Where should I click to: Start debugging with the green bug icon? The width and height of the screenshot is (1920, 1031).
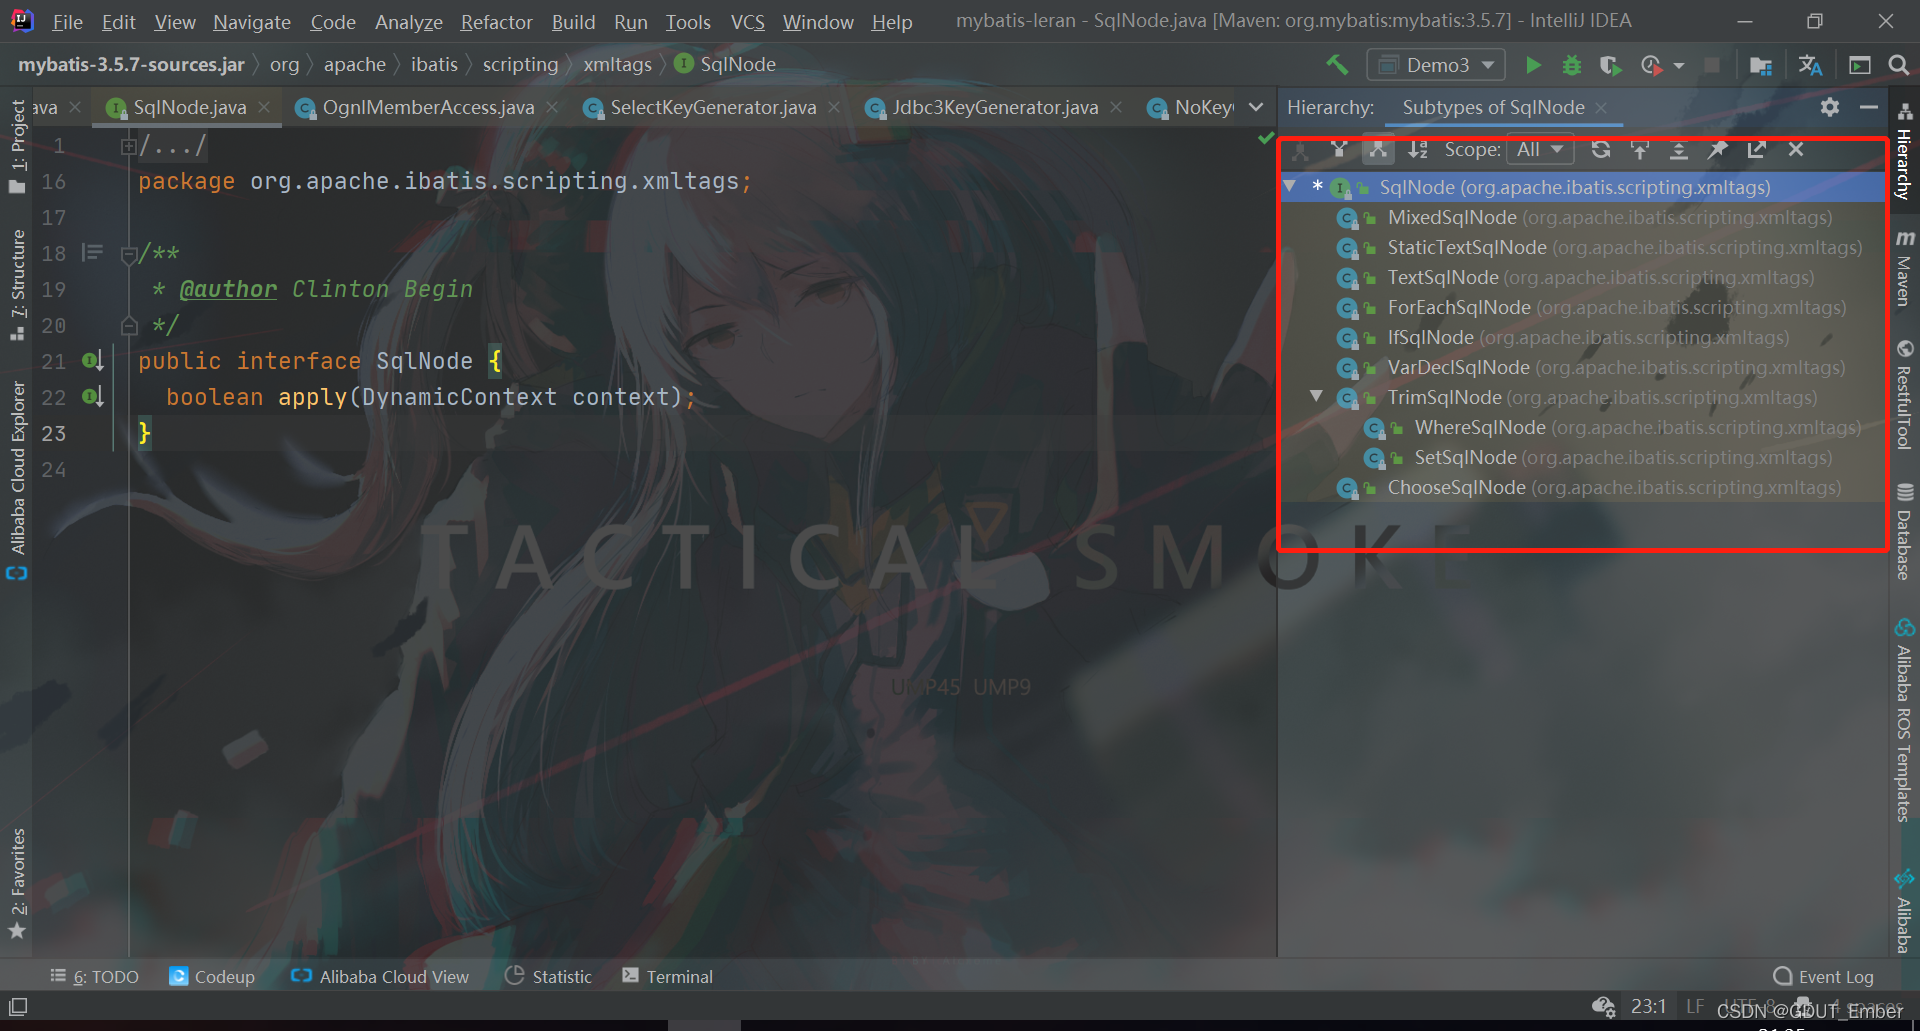1572,65
